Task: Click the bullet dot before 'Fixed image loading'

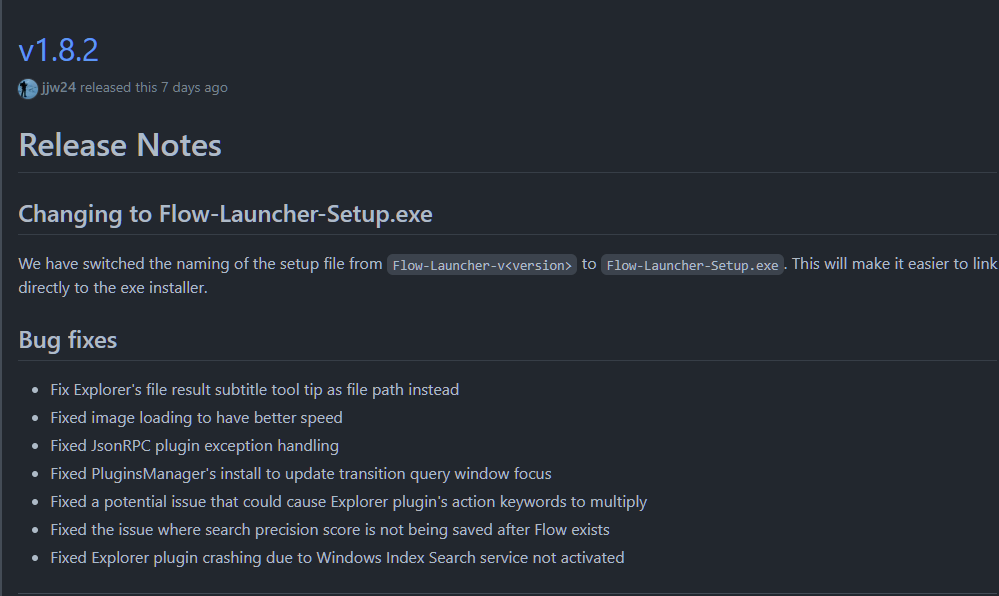Action: point(38,418)
